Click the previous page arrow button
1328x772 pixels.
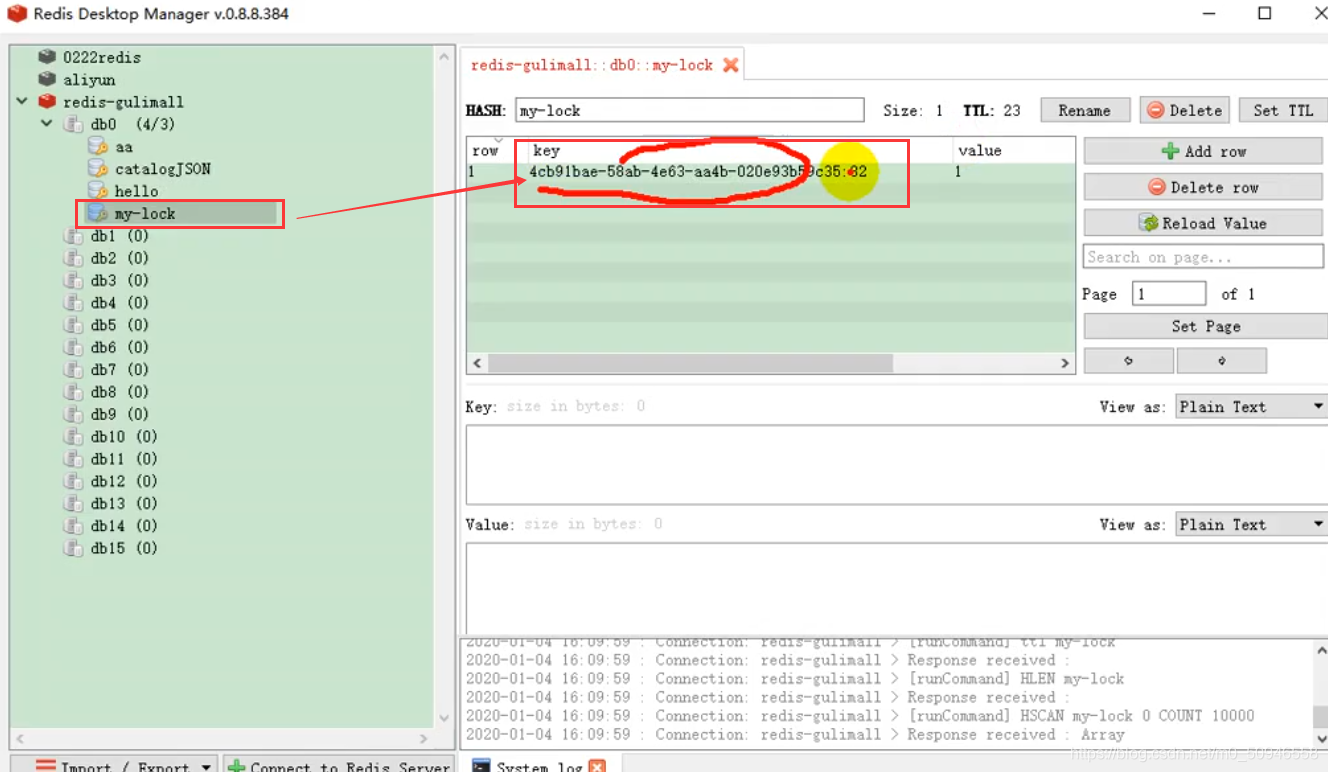(1128, 361)
